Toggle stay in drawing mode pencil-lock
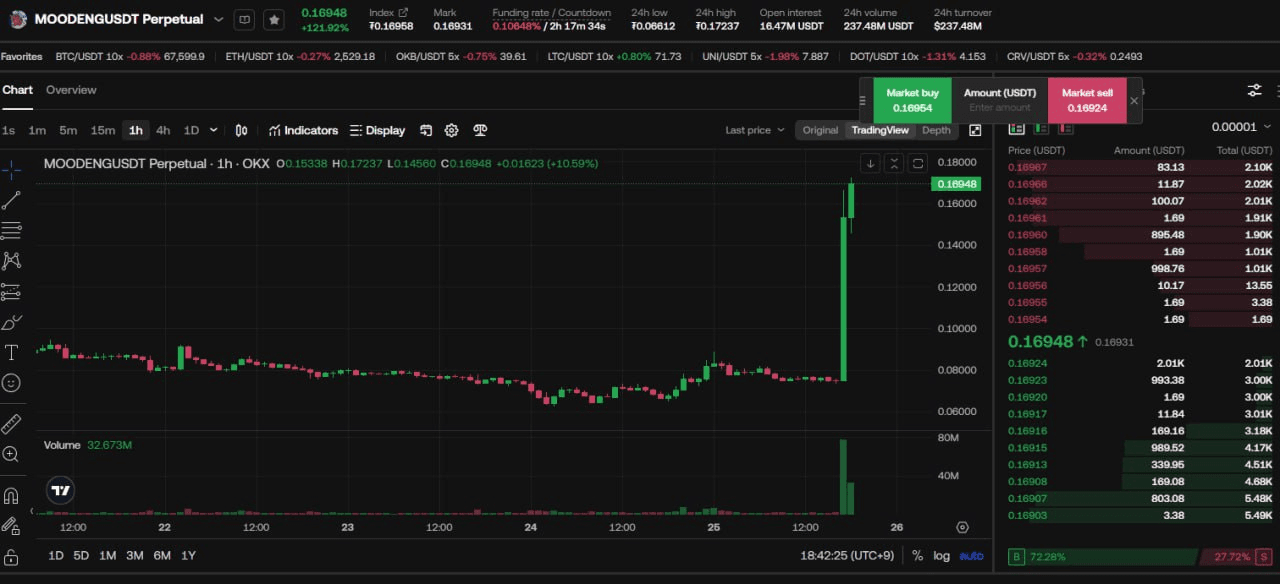This screenshot has width=1280, height=584. (11, 526)
